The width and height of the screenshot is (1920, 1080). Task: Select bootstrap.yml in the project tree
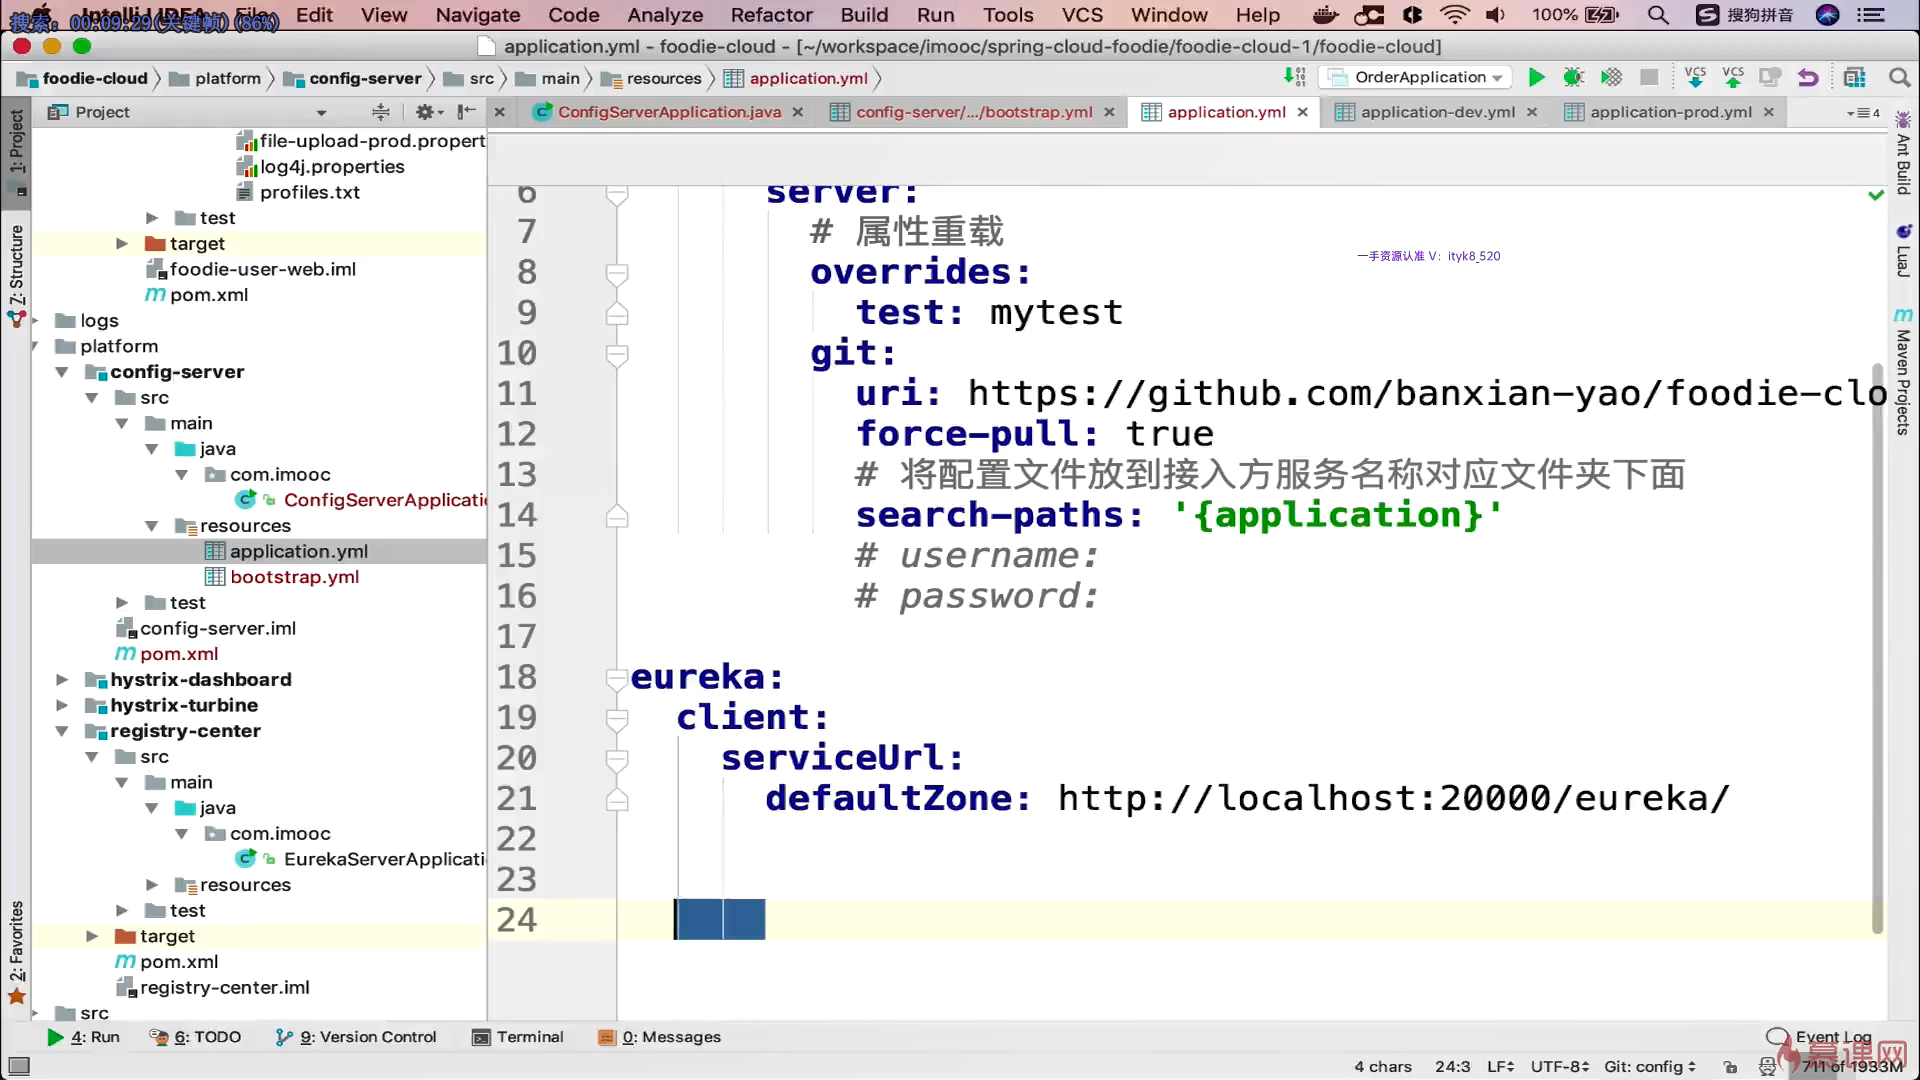click(294, 577)
